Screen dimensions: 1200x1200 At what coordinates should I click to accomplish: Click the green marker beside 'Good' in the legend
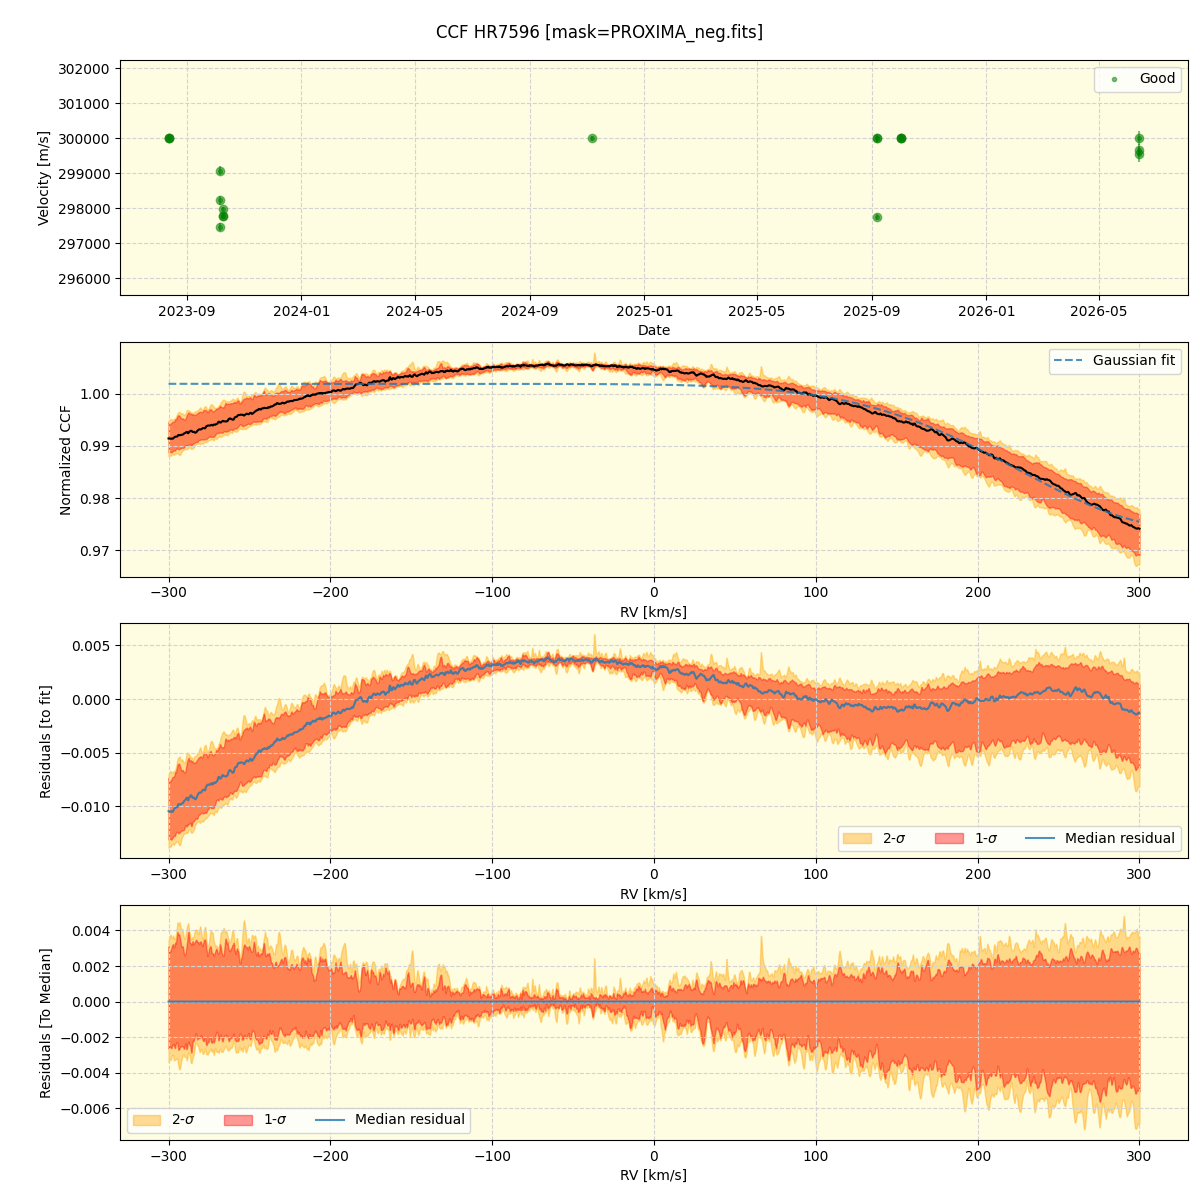(x=1114, y=79)
